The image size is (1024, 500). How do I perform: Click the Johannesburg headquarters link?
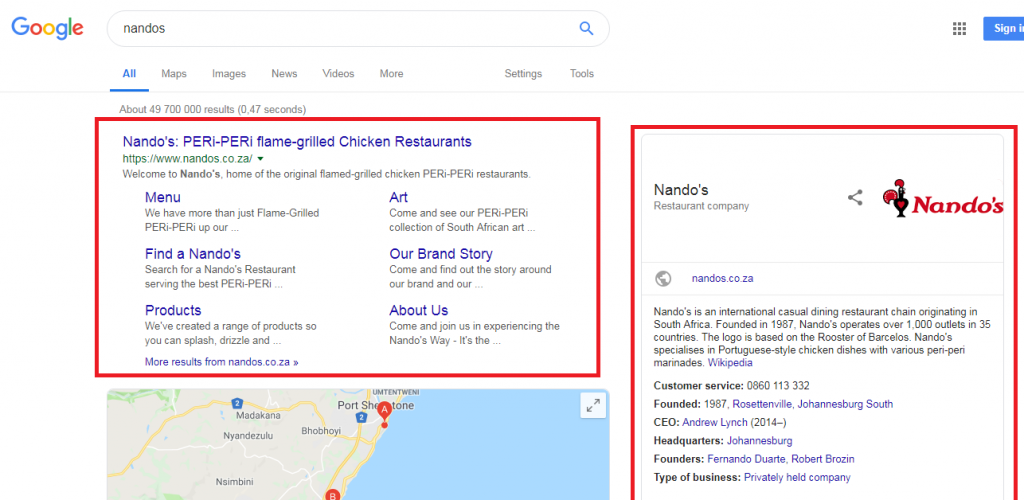[760, 441]
